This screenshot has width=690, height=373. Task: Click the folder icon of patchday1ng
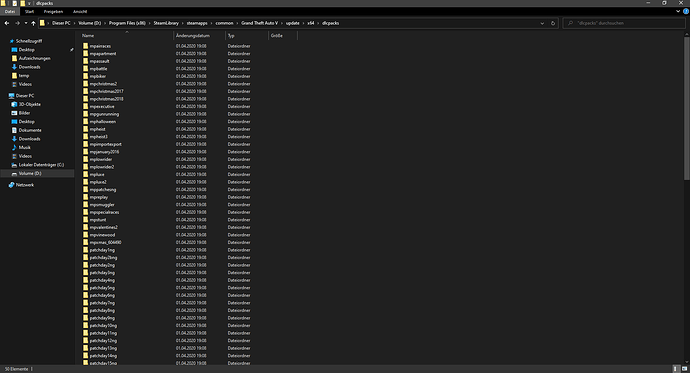pyautogui.click(x=85, y=250)
